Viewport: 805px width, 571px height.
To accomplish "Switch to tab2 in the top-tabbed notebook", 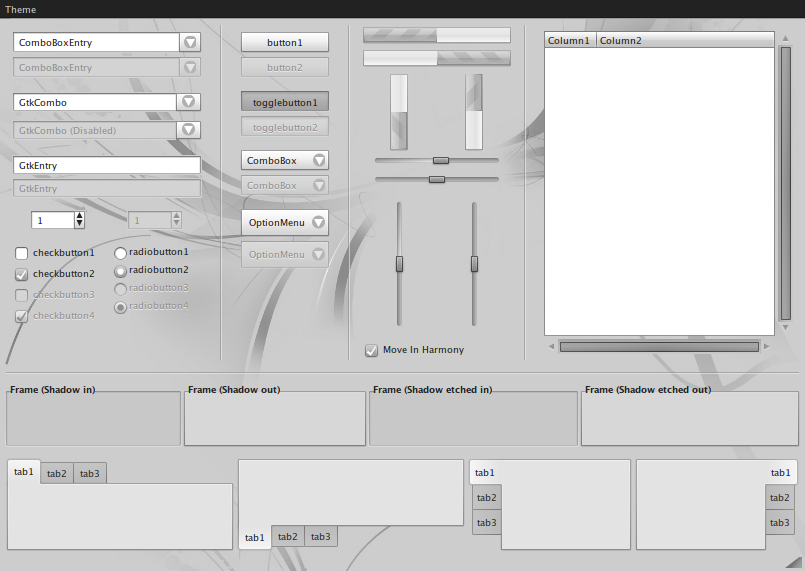I will pos(56,473).
